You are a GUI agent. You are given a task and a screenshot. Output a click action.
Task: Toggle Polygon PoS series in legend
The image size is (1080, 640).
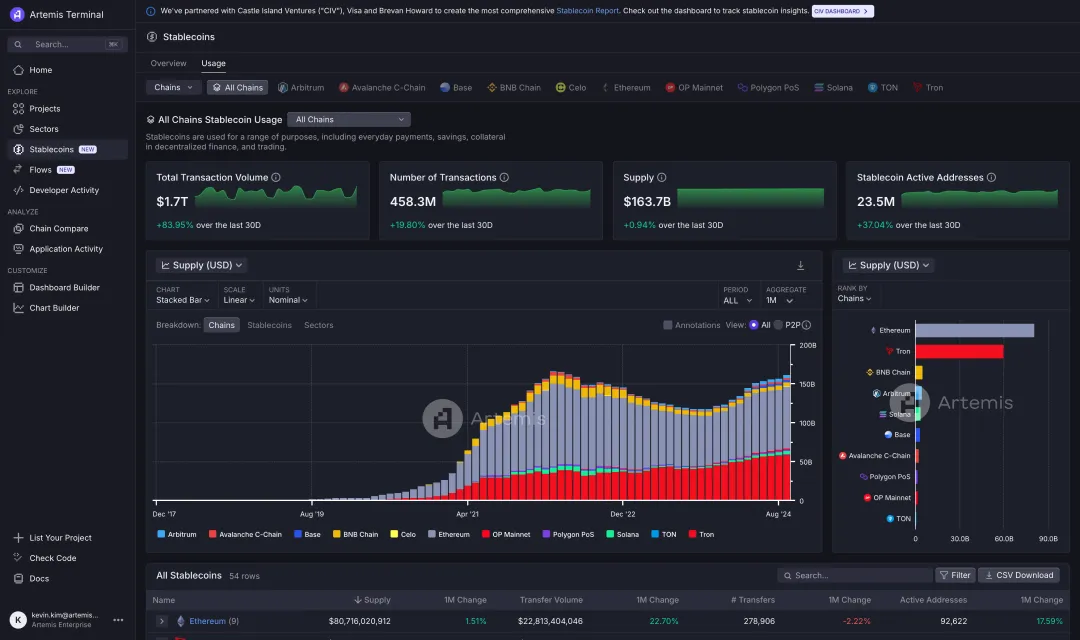click(x=568, y=535)
